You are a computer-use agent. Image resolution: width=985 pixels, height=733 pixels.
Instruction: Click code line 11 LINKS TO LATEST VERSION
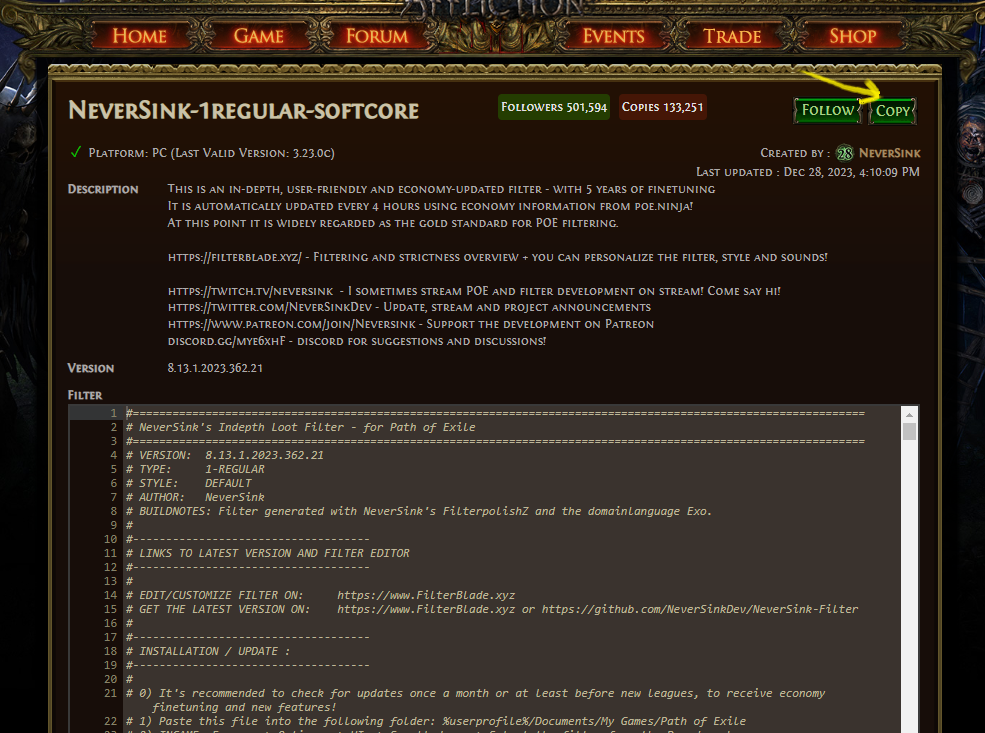pyautogui.click(x=268, y=553)
